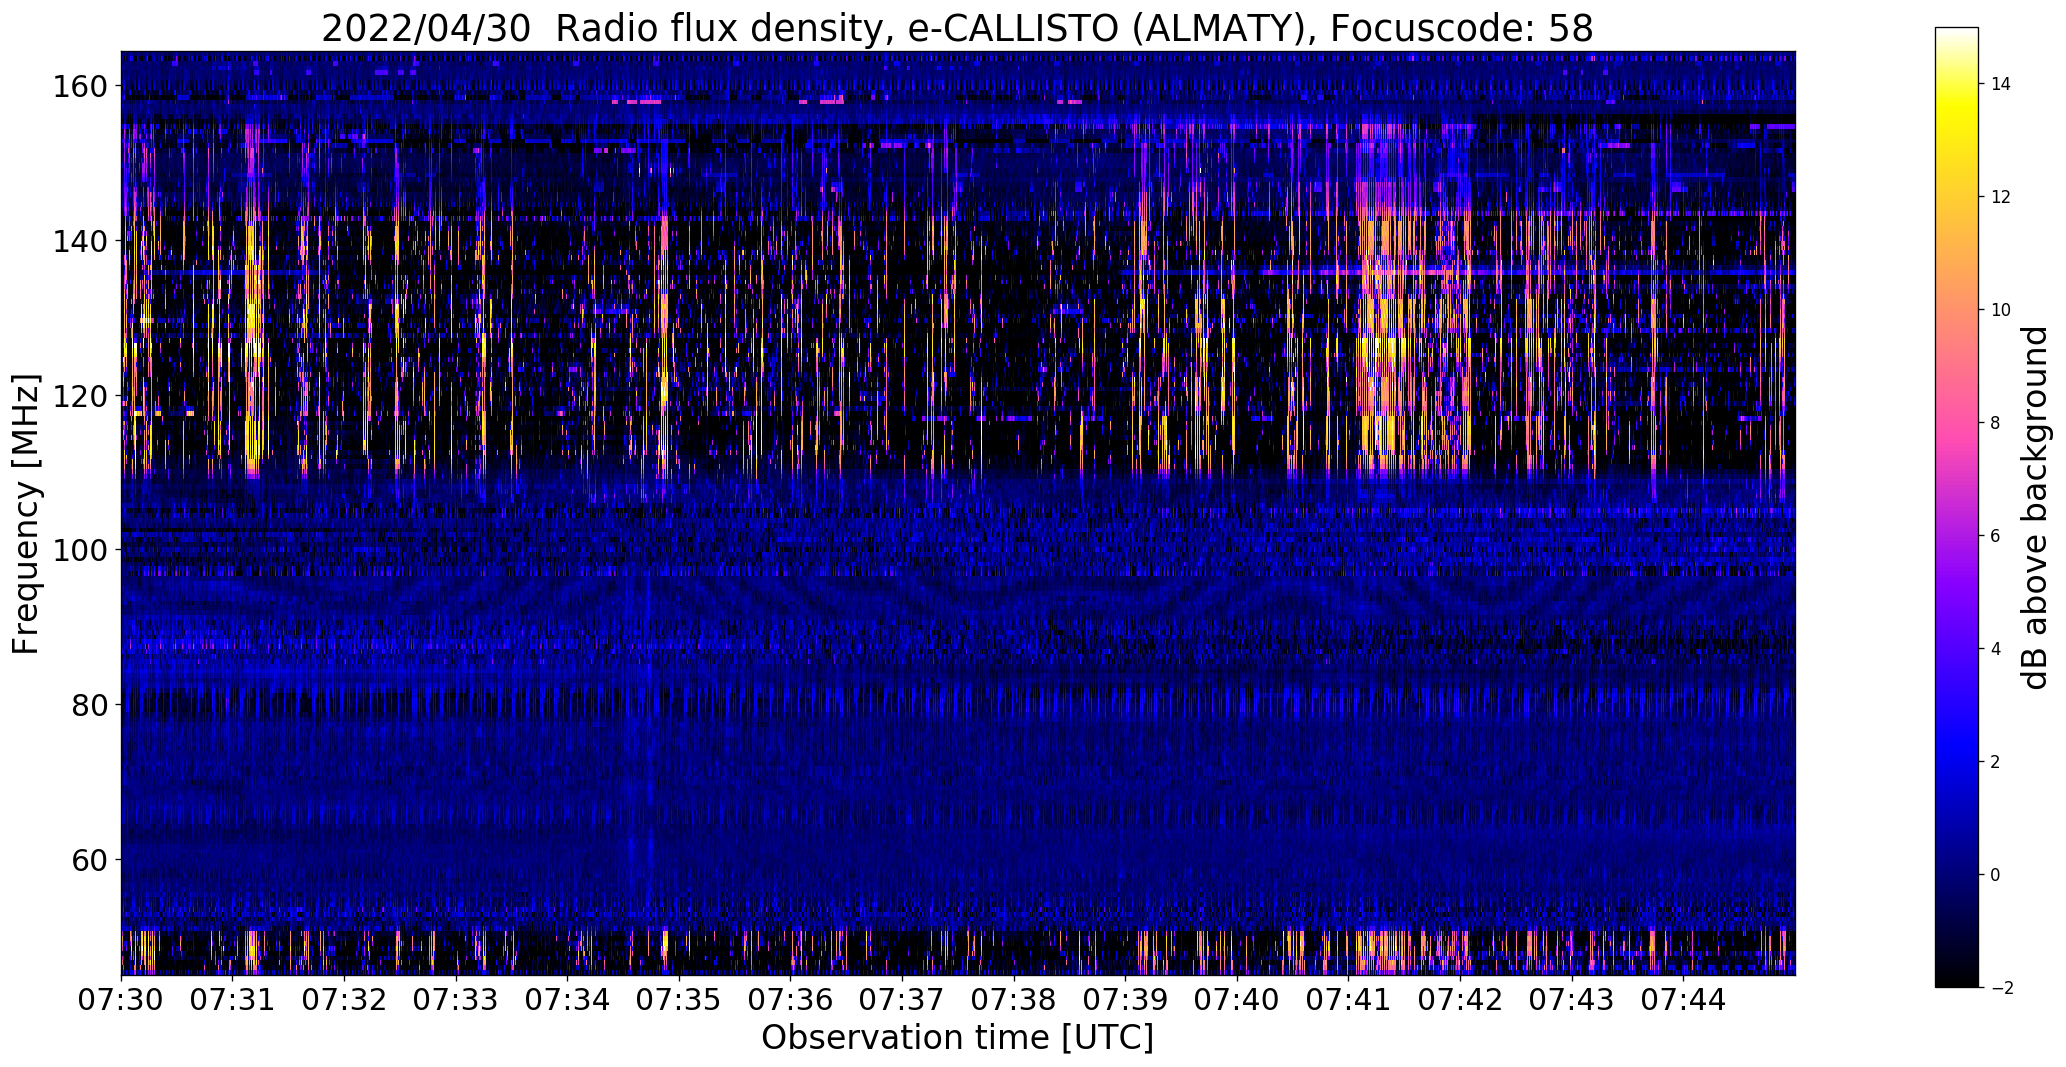Viewport: 2066px width, 1067px height.
Task: Click the 'Observation time [UTC]' axis label
Action: tap(957, 1037)
